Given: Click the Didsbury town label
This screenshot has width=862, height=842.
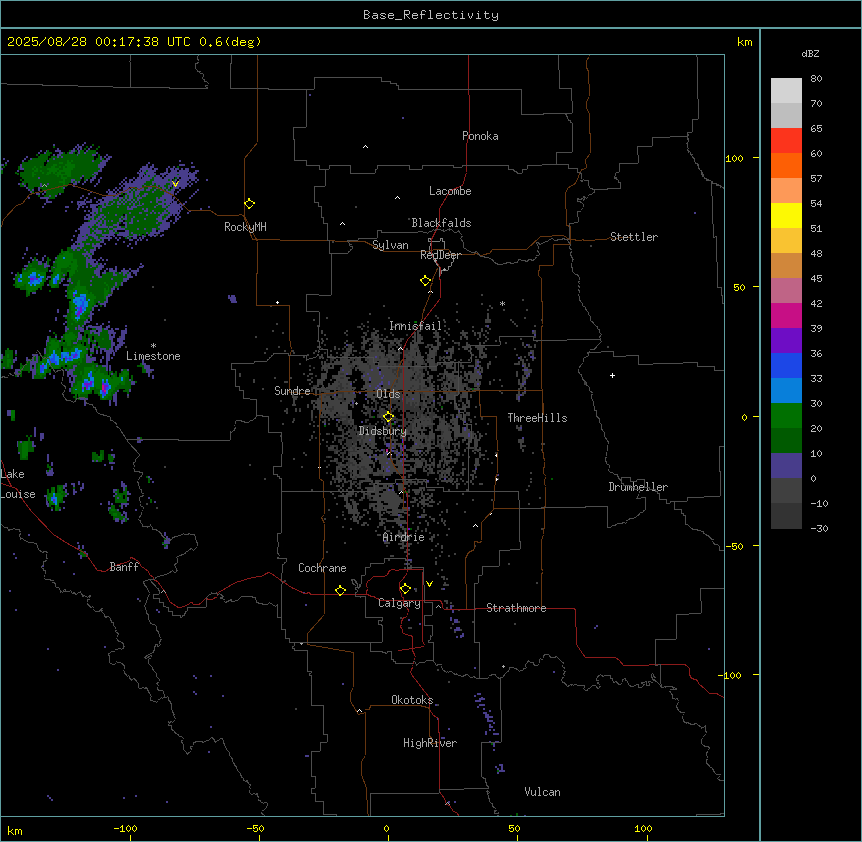Looking at the screenshot, I should (x=383, y=431).
